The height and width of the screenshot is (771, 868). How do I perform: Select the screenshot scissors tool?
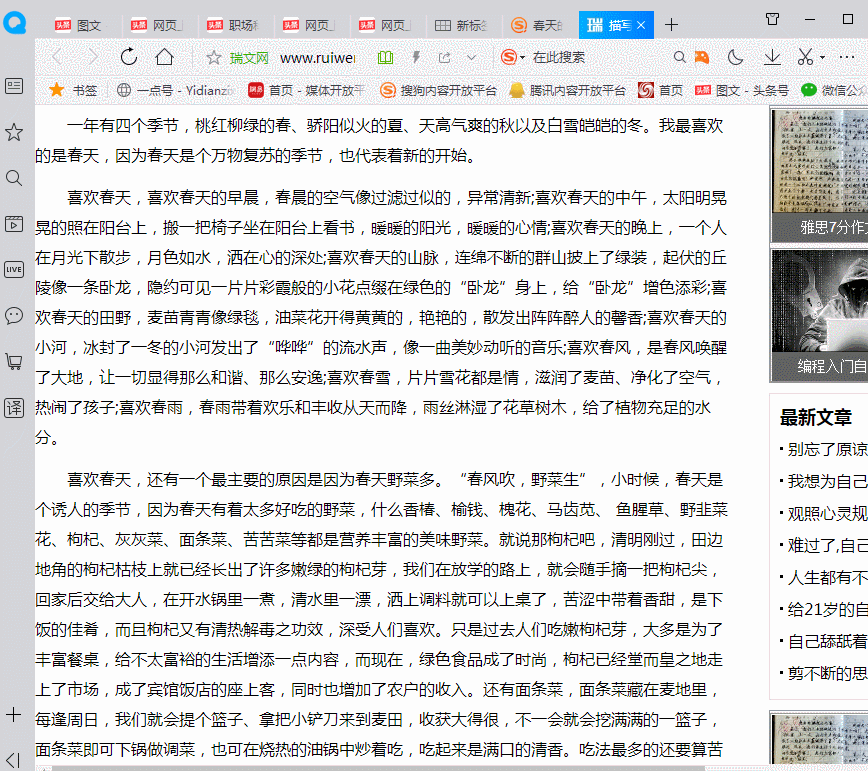click(x=806, y=57)
